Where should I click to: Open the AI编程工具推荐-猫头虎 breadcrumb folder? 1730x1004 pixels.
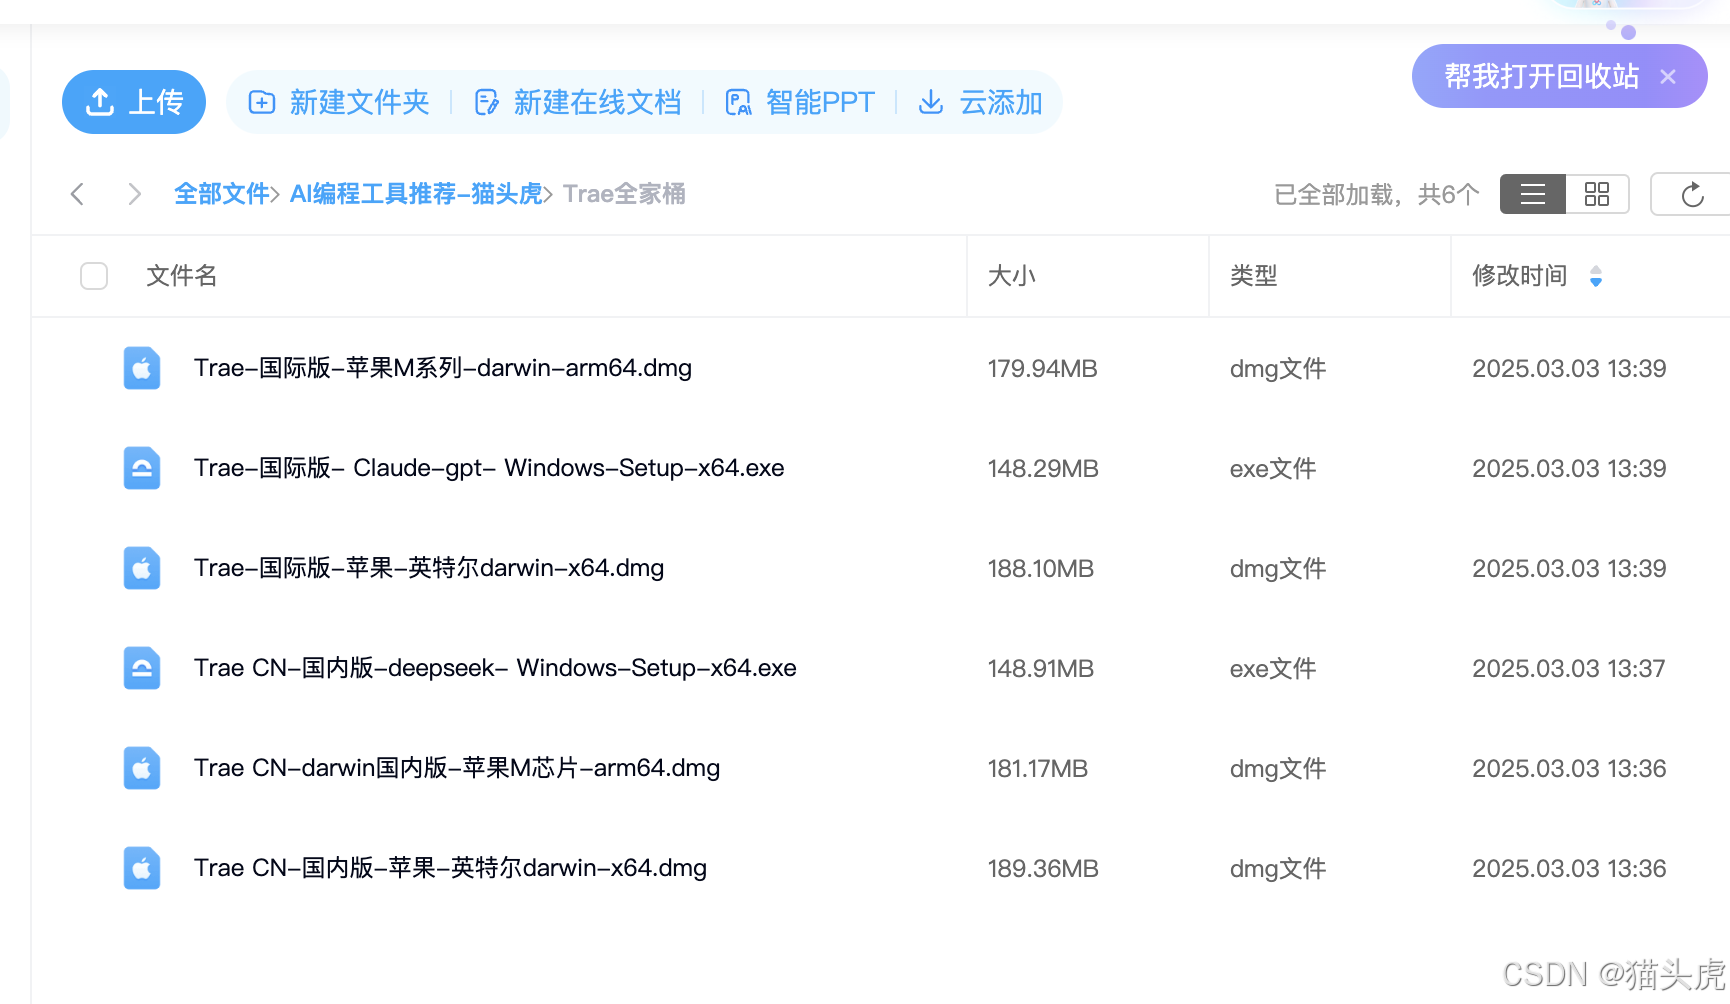tap(416, 194)
